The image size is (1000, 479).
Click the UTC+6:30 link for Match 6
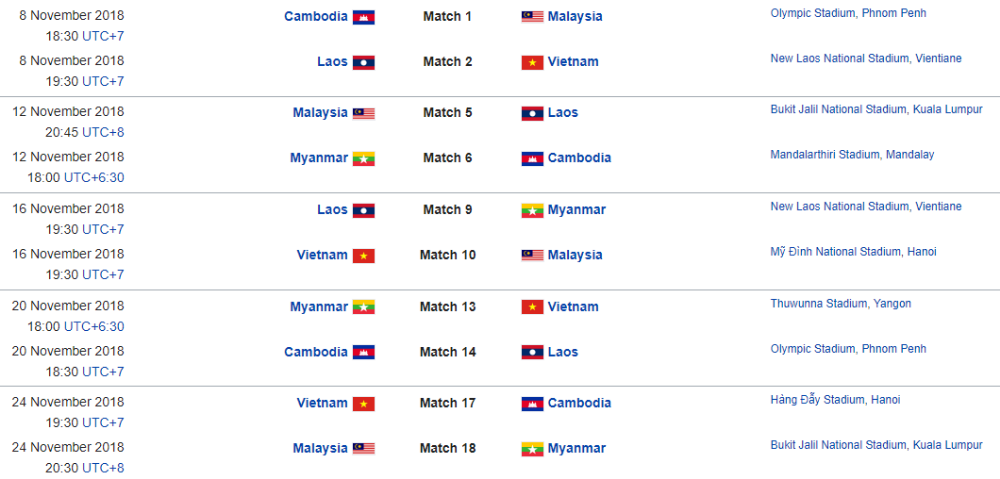tap(94, 178)
